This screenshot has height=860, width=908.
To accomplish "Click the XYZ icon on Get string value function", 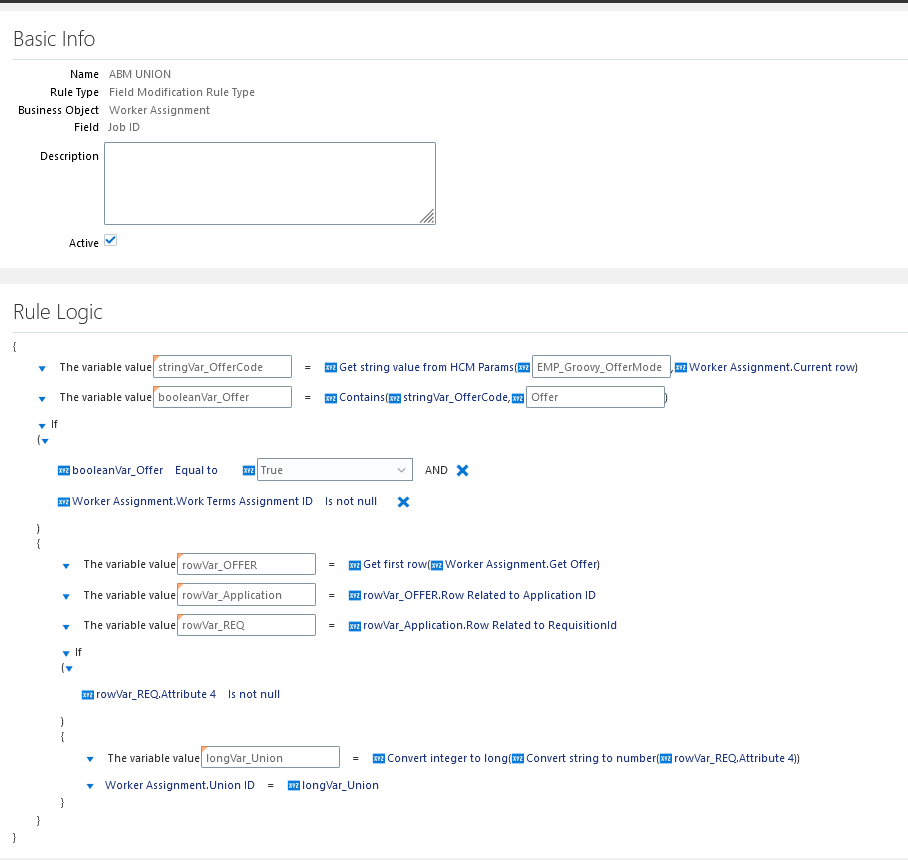I will (331, 367).
